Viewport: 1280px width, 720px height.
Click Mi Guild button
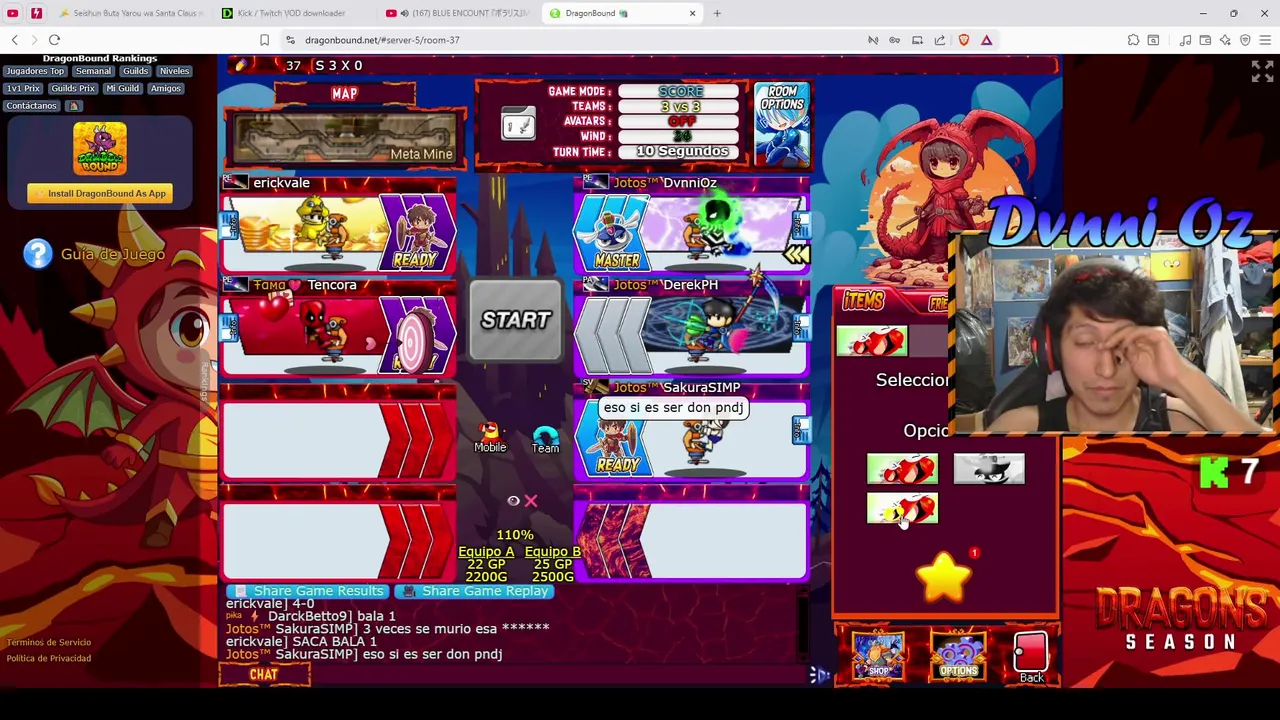click(122, 88)
